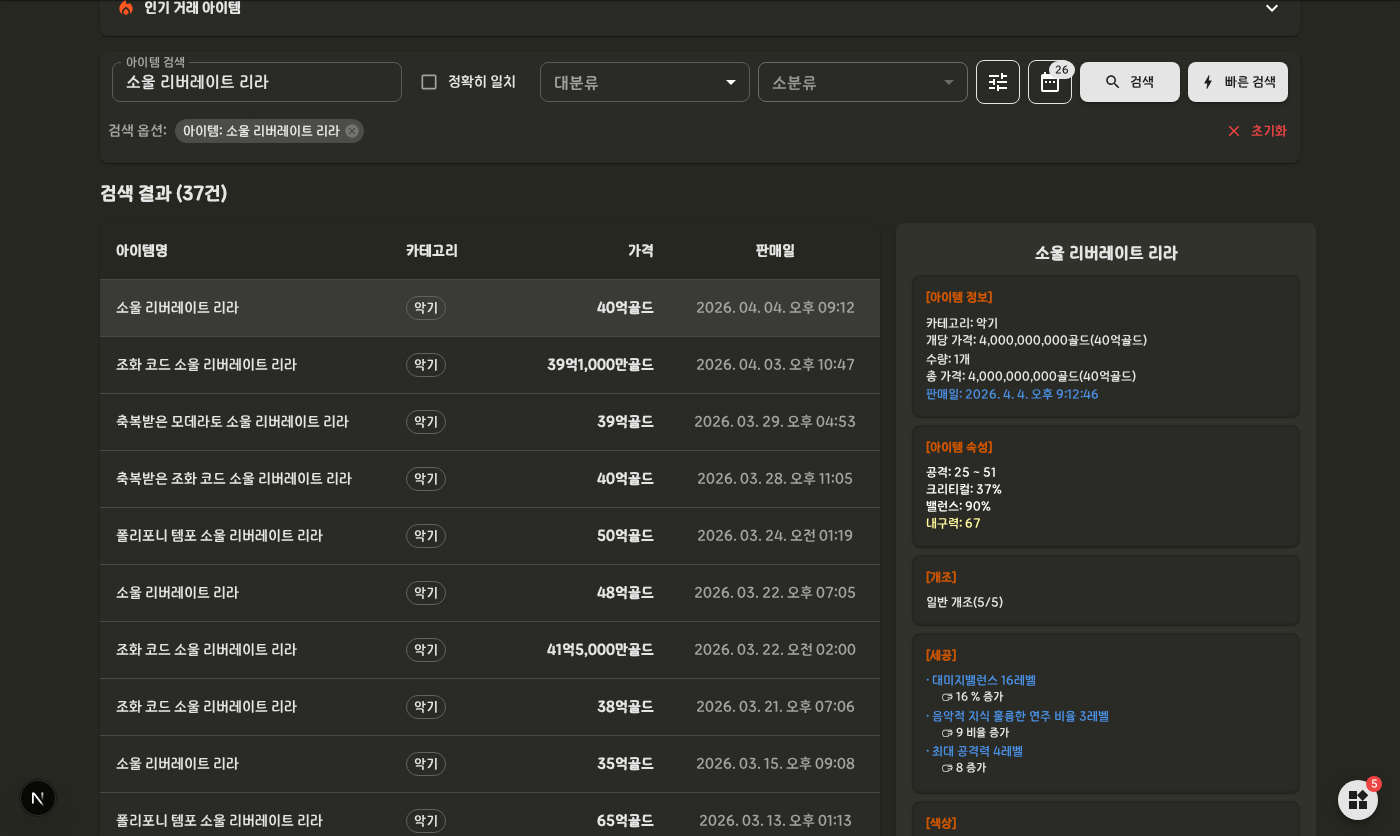The image size is (1400, 836).
Task: Select the 조화 코드 row priced 41억5,000만골드
Action: (490, 650)
